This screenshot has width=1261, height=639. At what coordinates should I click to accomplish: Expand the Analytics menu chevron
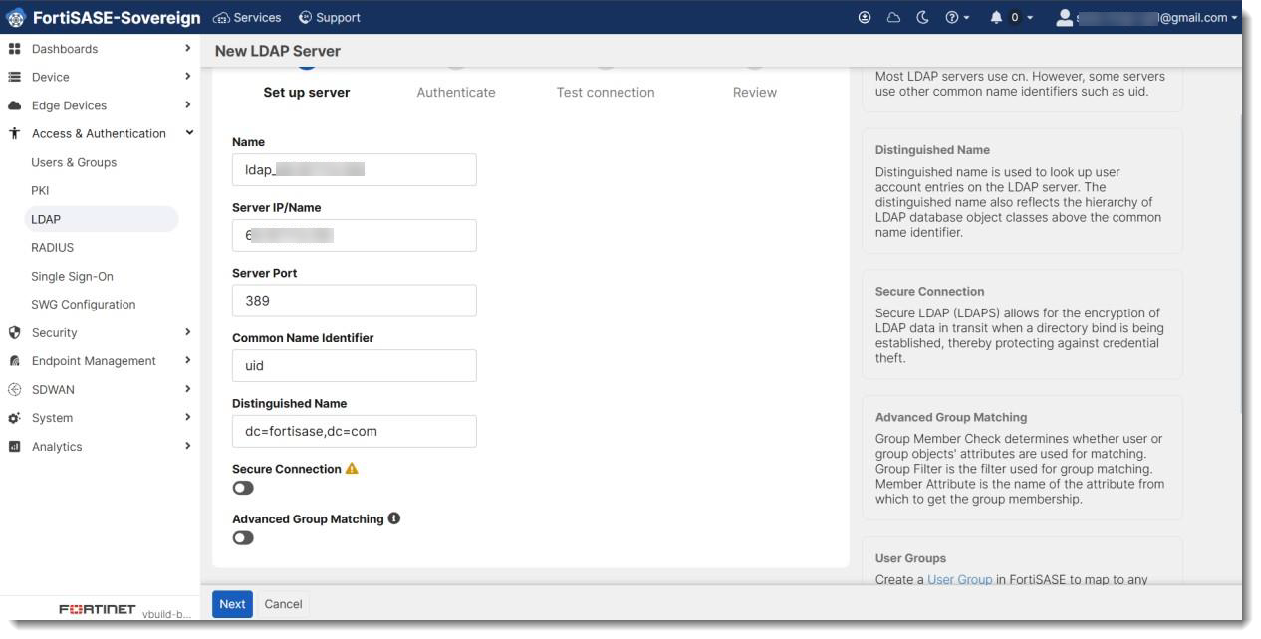tap(187, 446)
